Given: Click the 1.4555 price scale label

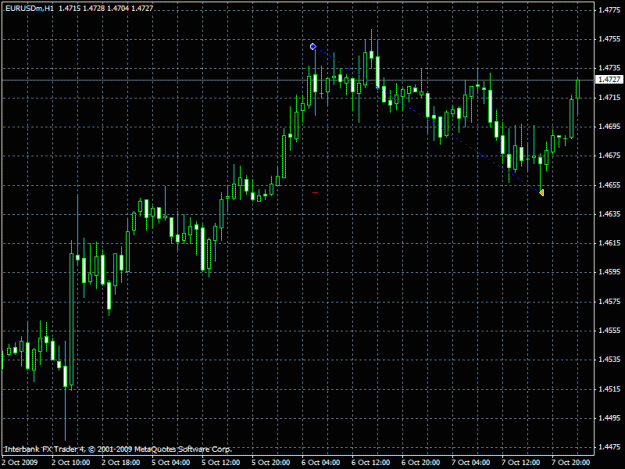Looking at the screenshot, I should (x=609, y=331).
